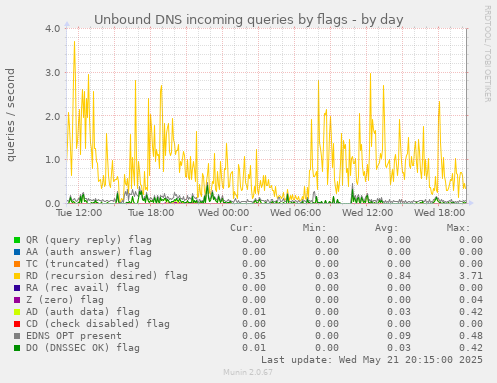Click the AA (auth answer) flag blue swatch
497x383 pixels.
click(x=17, y=252)
